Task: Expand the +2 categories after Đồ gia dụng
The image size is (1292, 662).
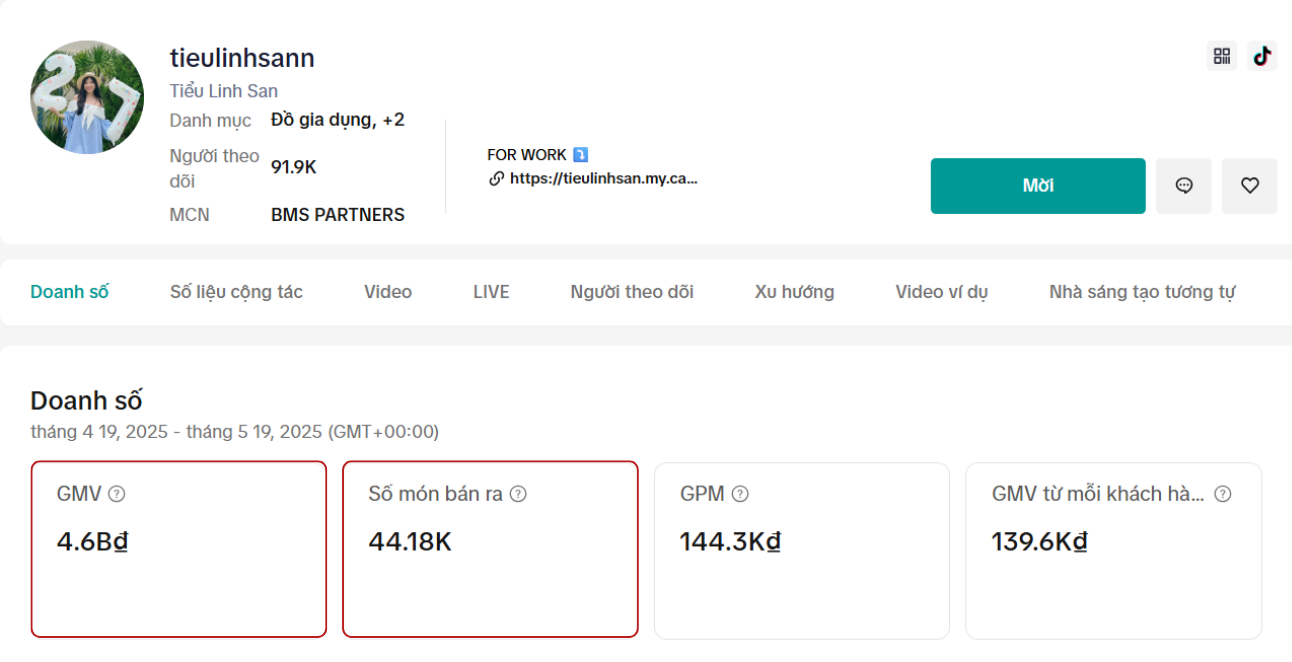Action: click(393, 120)
